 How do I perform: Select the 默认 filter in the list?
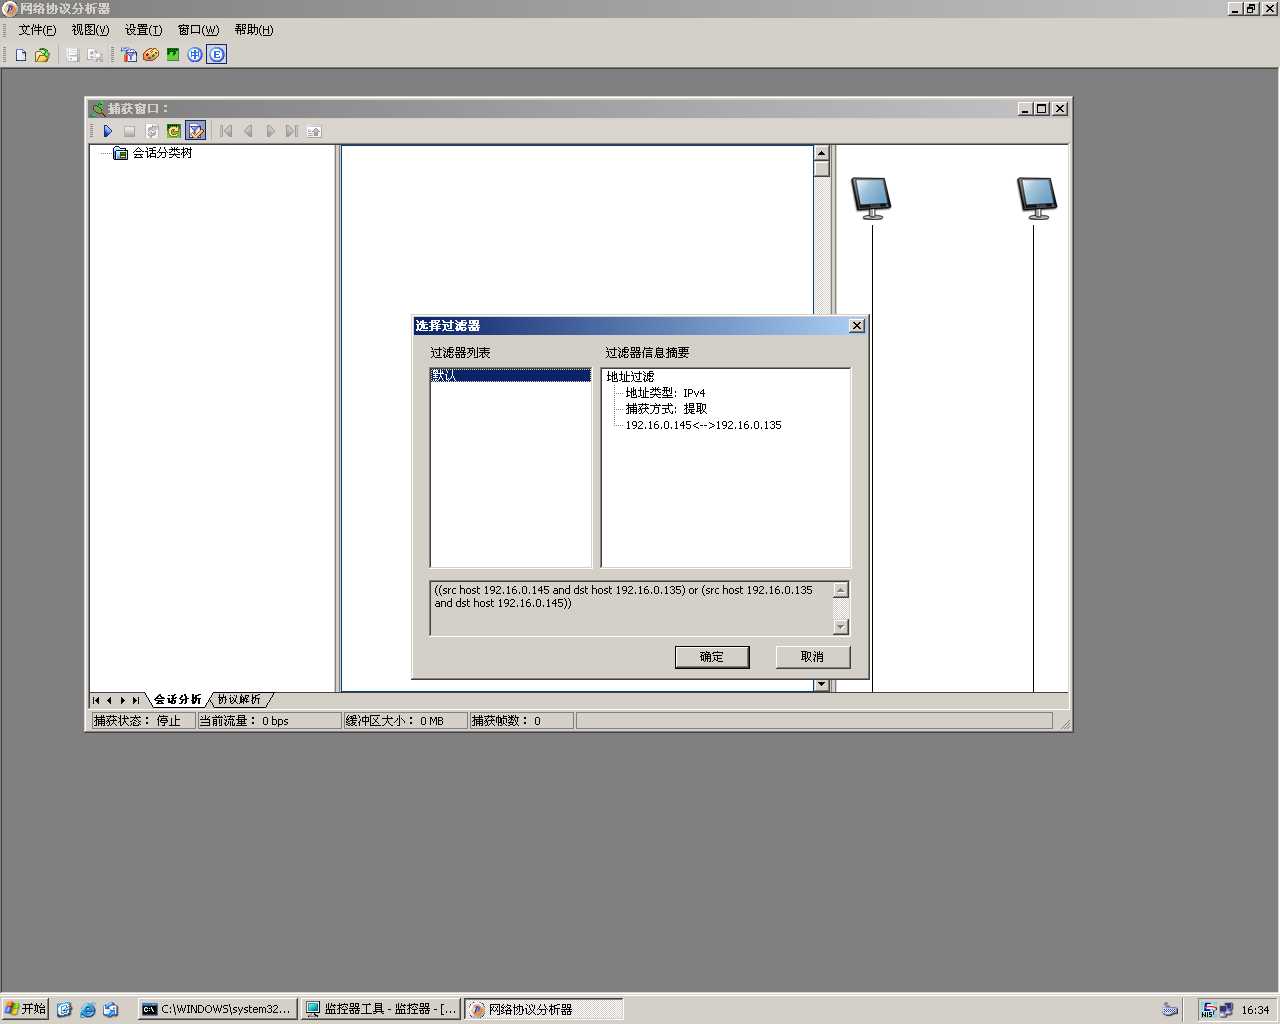pos(510,376)
